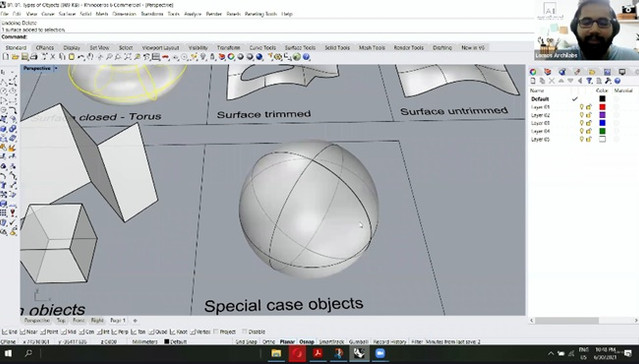Toggle SmartTrack in the status bar
This screenshot has height=364, width=639.
pyautogui.click(x=331, y=342)
